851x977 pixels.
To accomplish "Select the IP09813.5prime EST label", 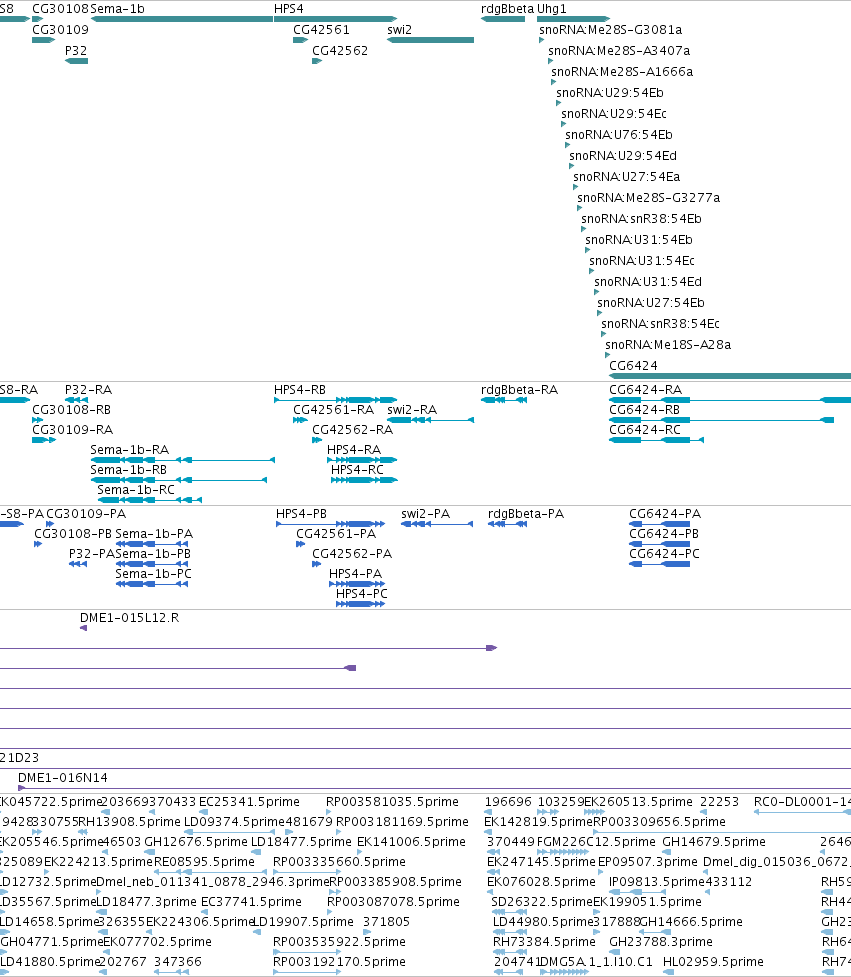I will 657,881.
